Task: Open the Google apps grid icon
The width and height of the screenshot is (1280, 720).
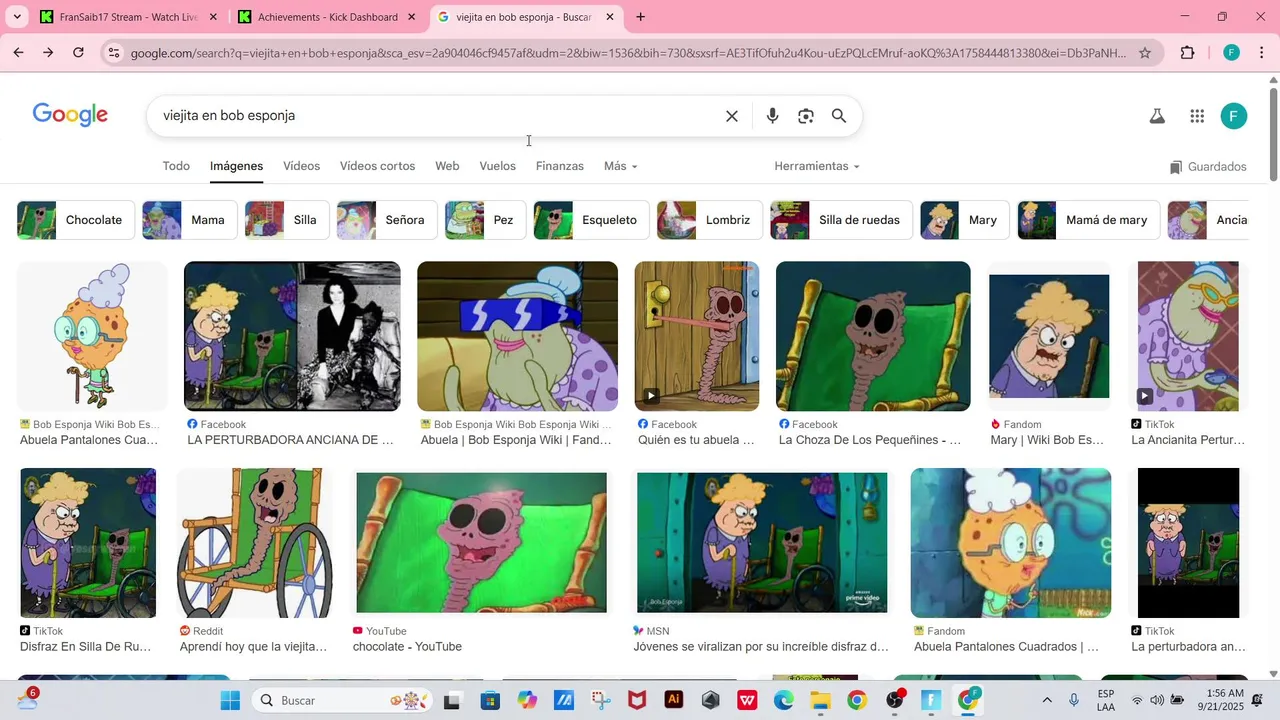Action: (1197, 116)
